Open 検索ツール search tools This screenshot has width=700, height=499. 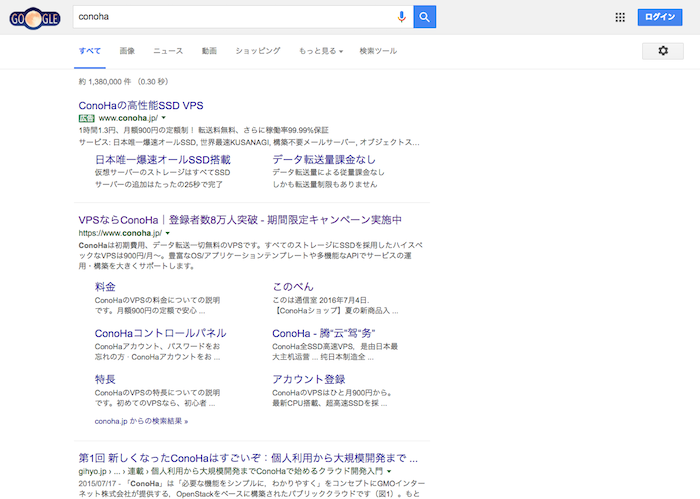(x=378, y=50)
